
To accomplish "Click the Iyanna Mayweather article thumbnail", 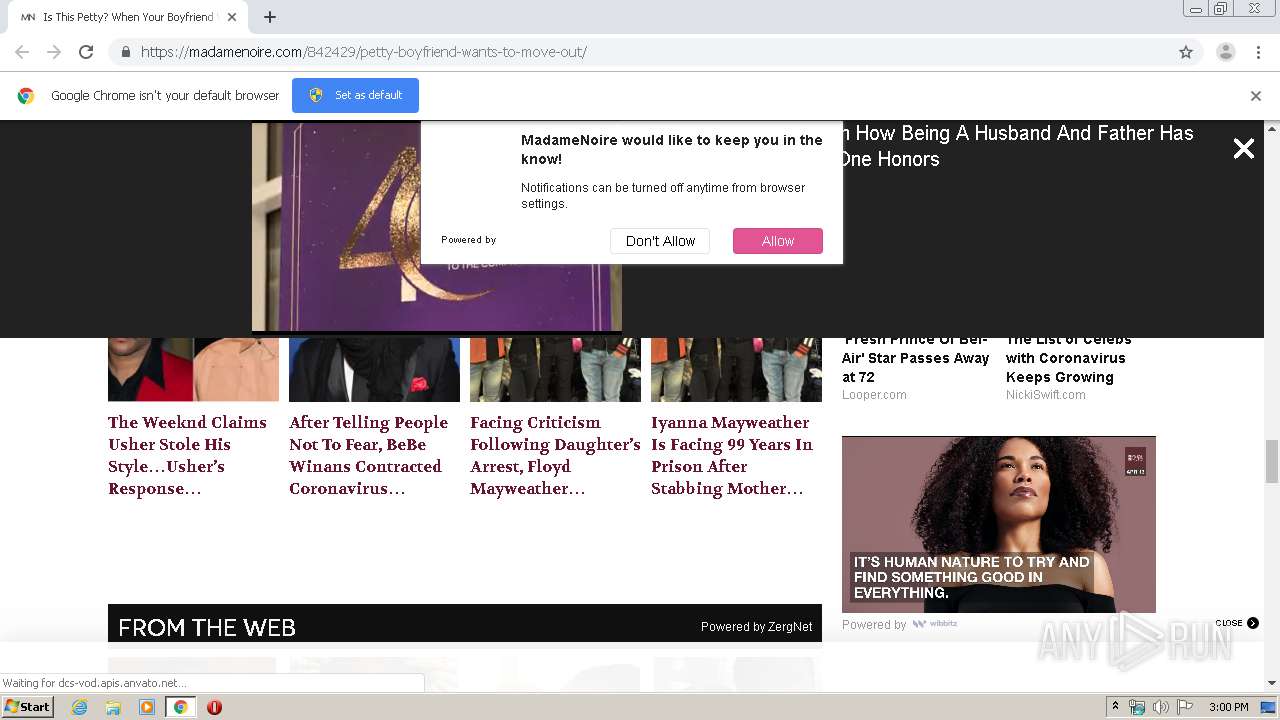I will pyautogui.click(x=736, y=369).
